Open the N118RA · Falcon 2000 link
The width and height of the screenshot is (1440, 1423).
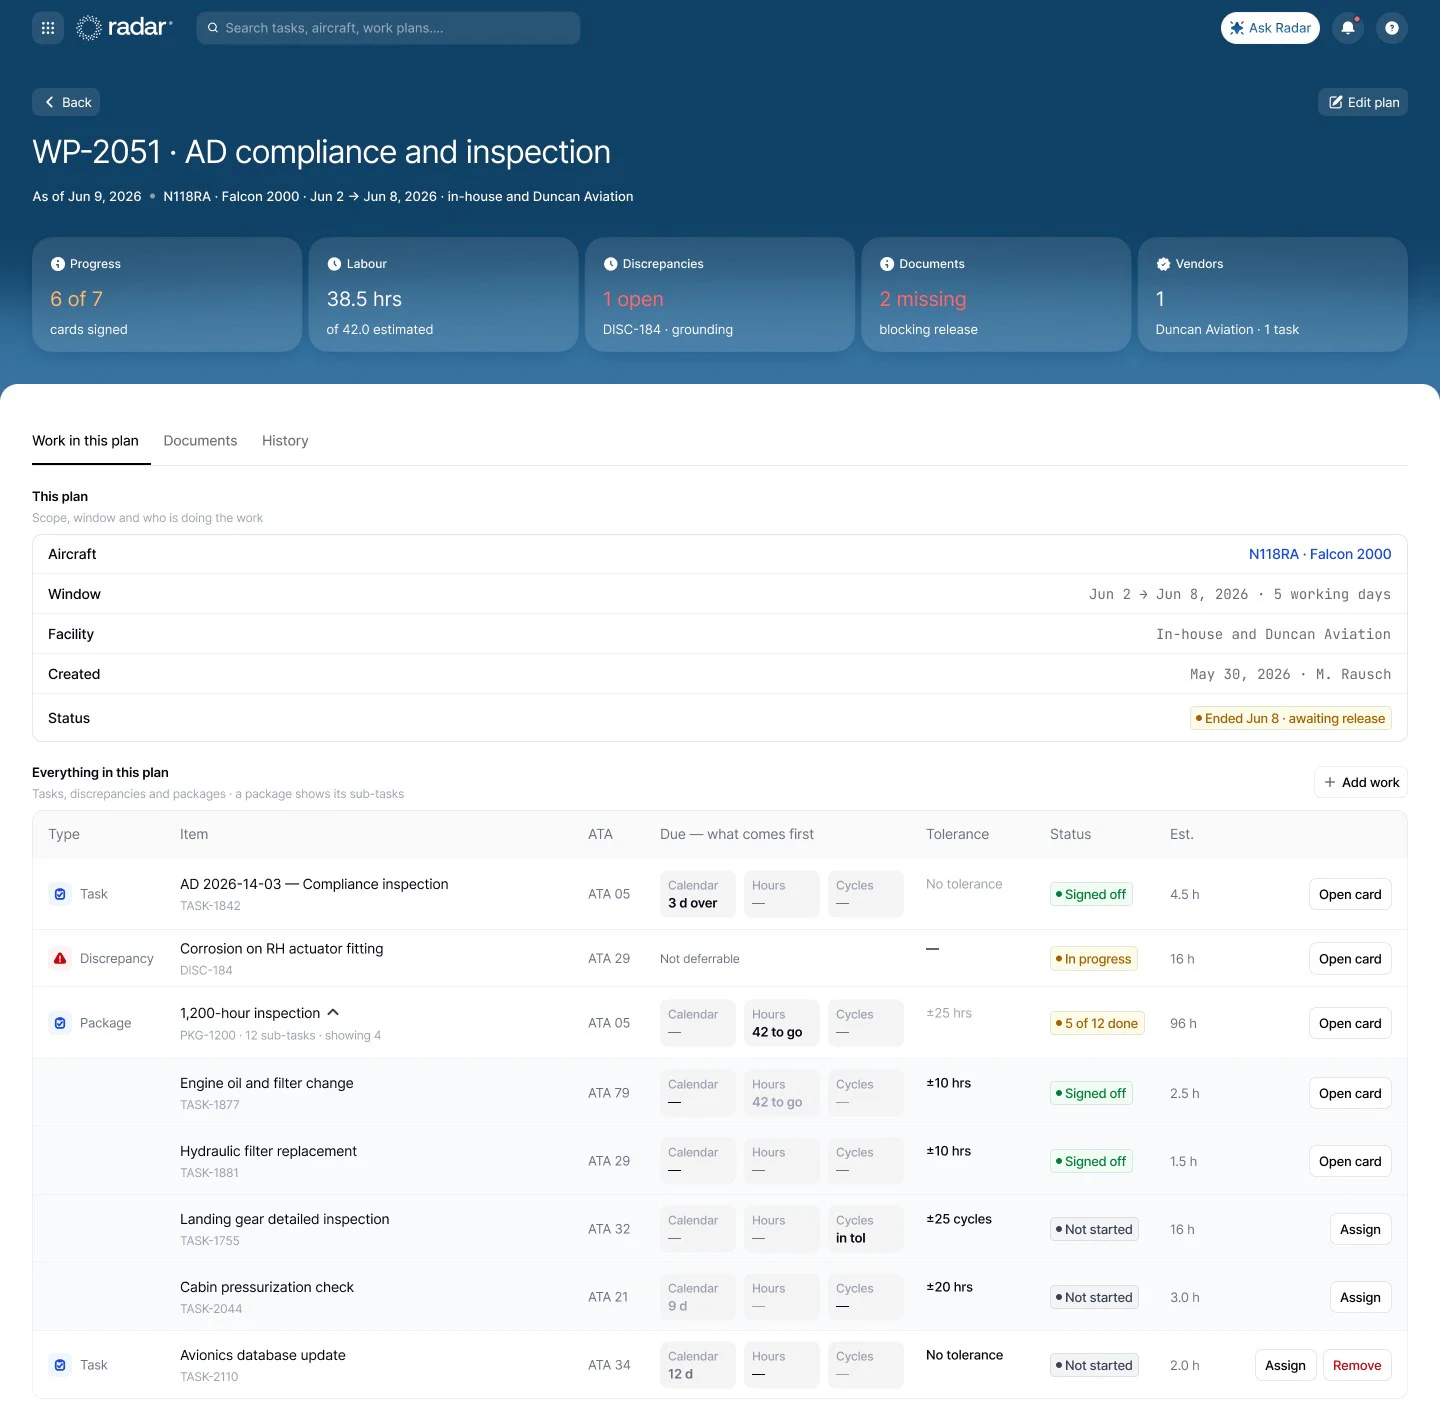tap(1320, 554)
